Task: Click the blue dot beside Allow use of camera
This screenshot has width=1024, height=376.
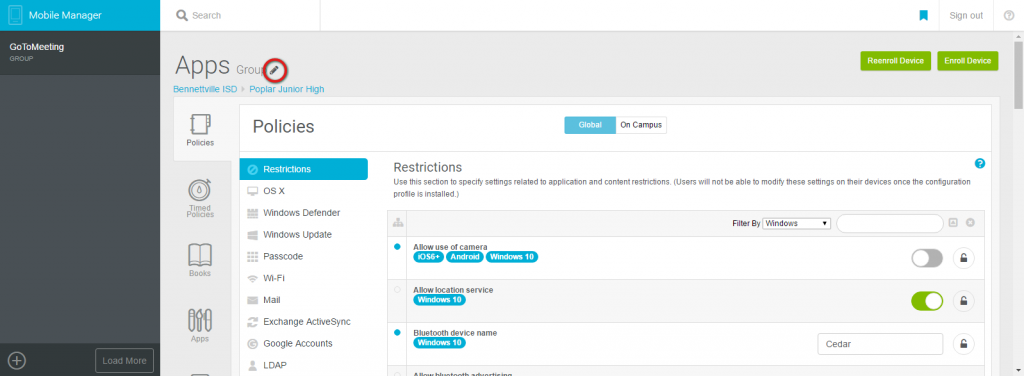Action: (x=397, y=247)
